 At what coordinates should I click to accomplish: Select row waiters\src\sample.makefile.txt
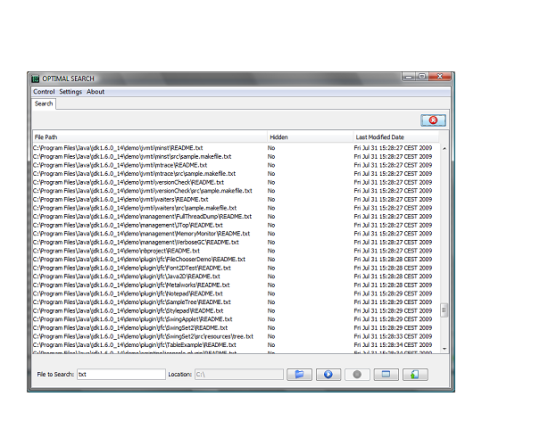pos(236,208)
